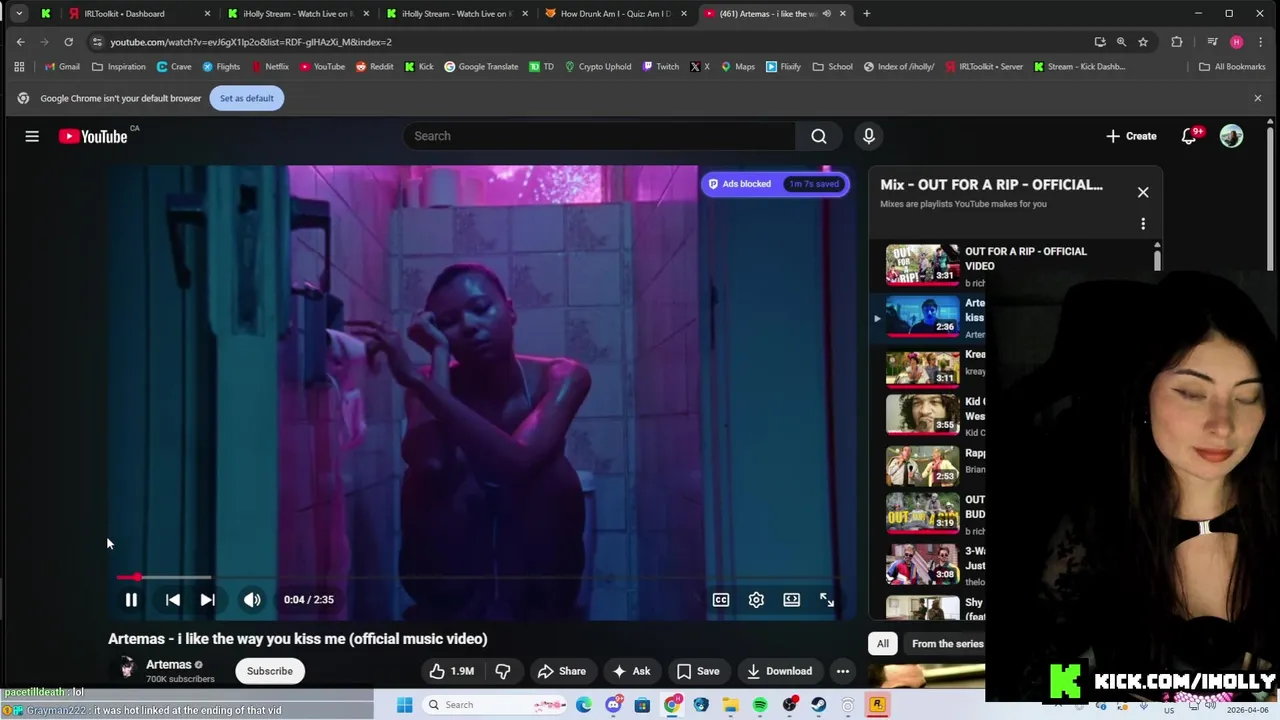
Task: Select the 3:11 playlist video thumbnail
Action: click(922, 368)
